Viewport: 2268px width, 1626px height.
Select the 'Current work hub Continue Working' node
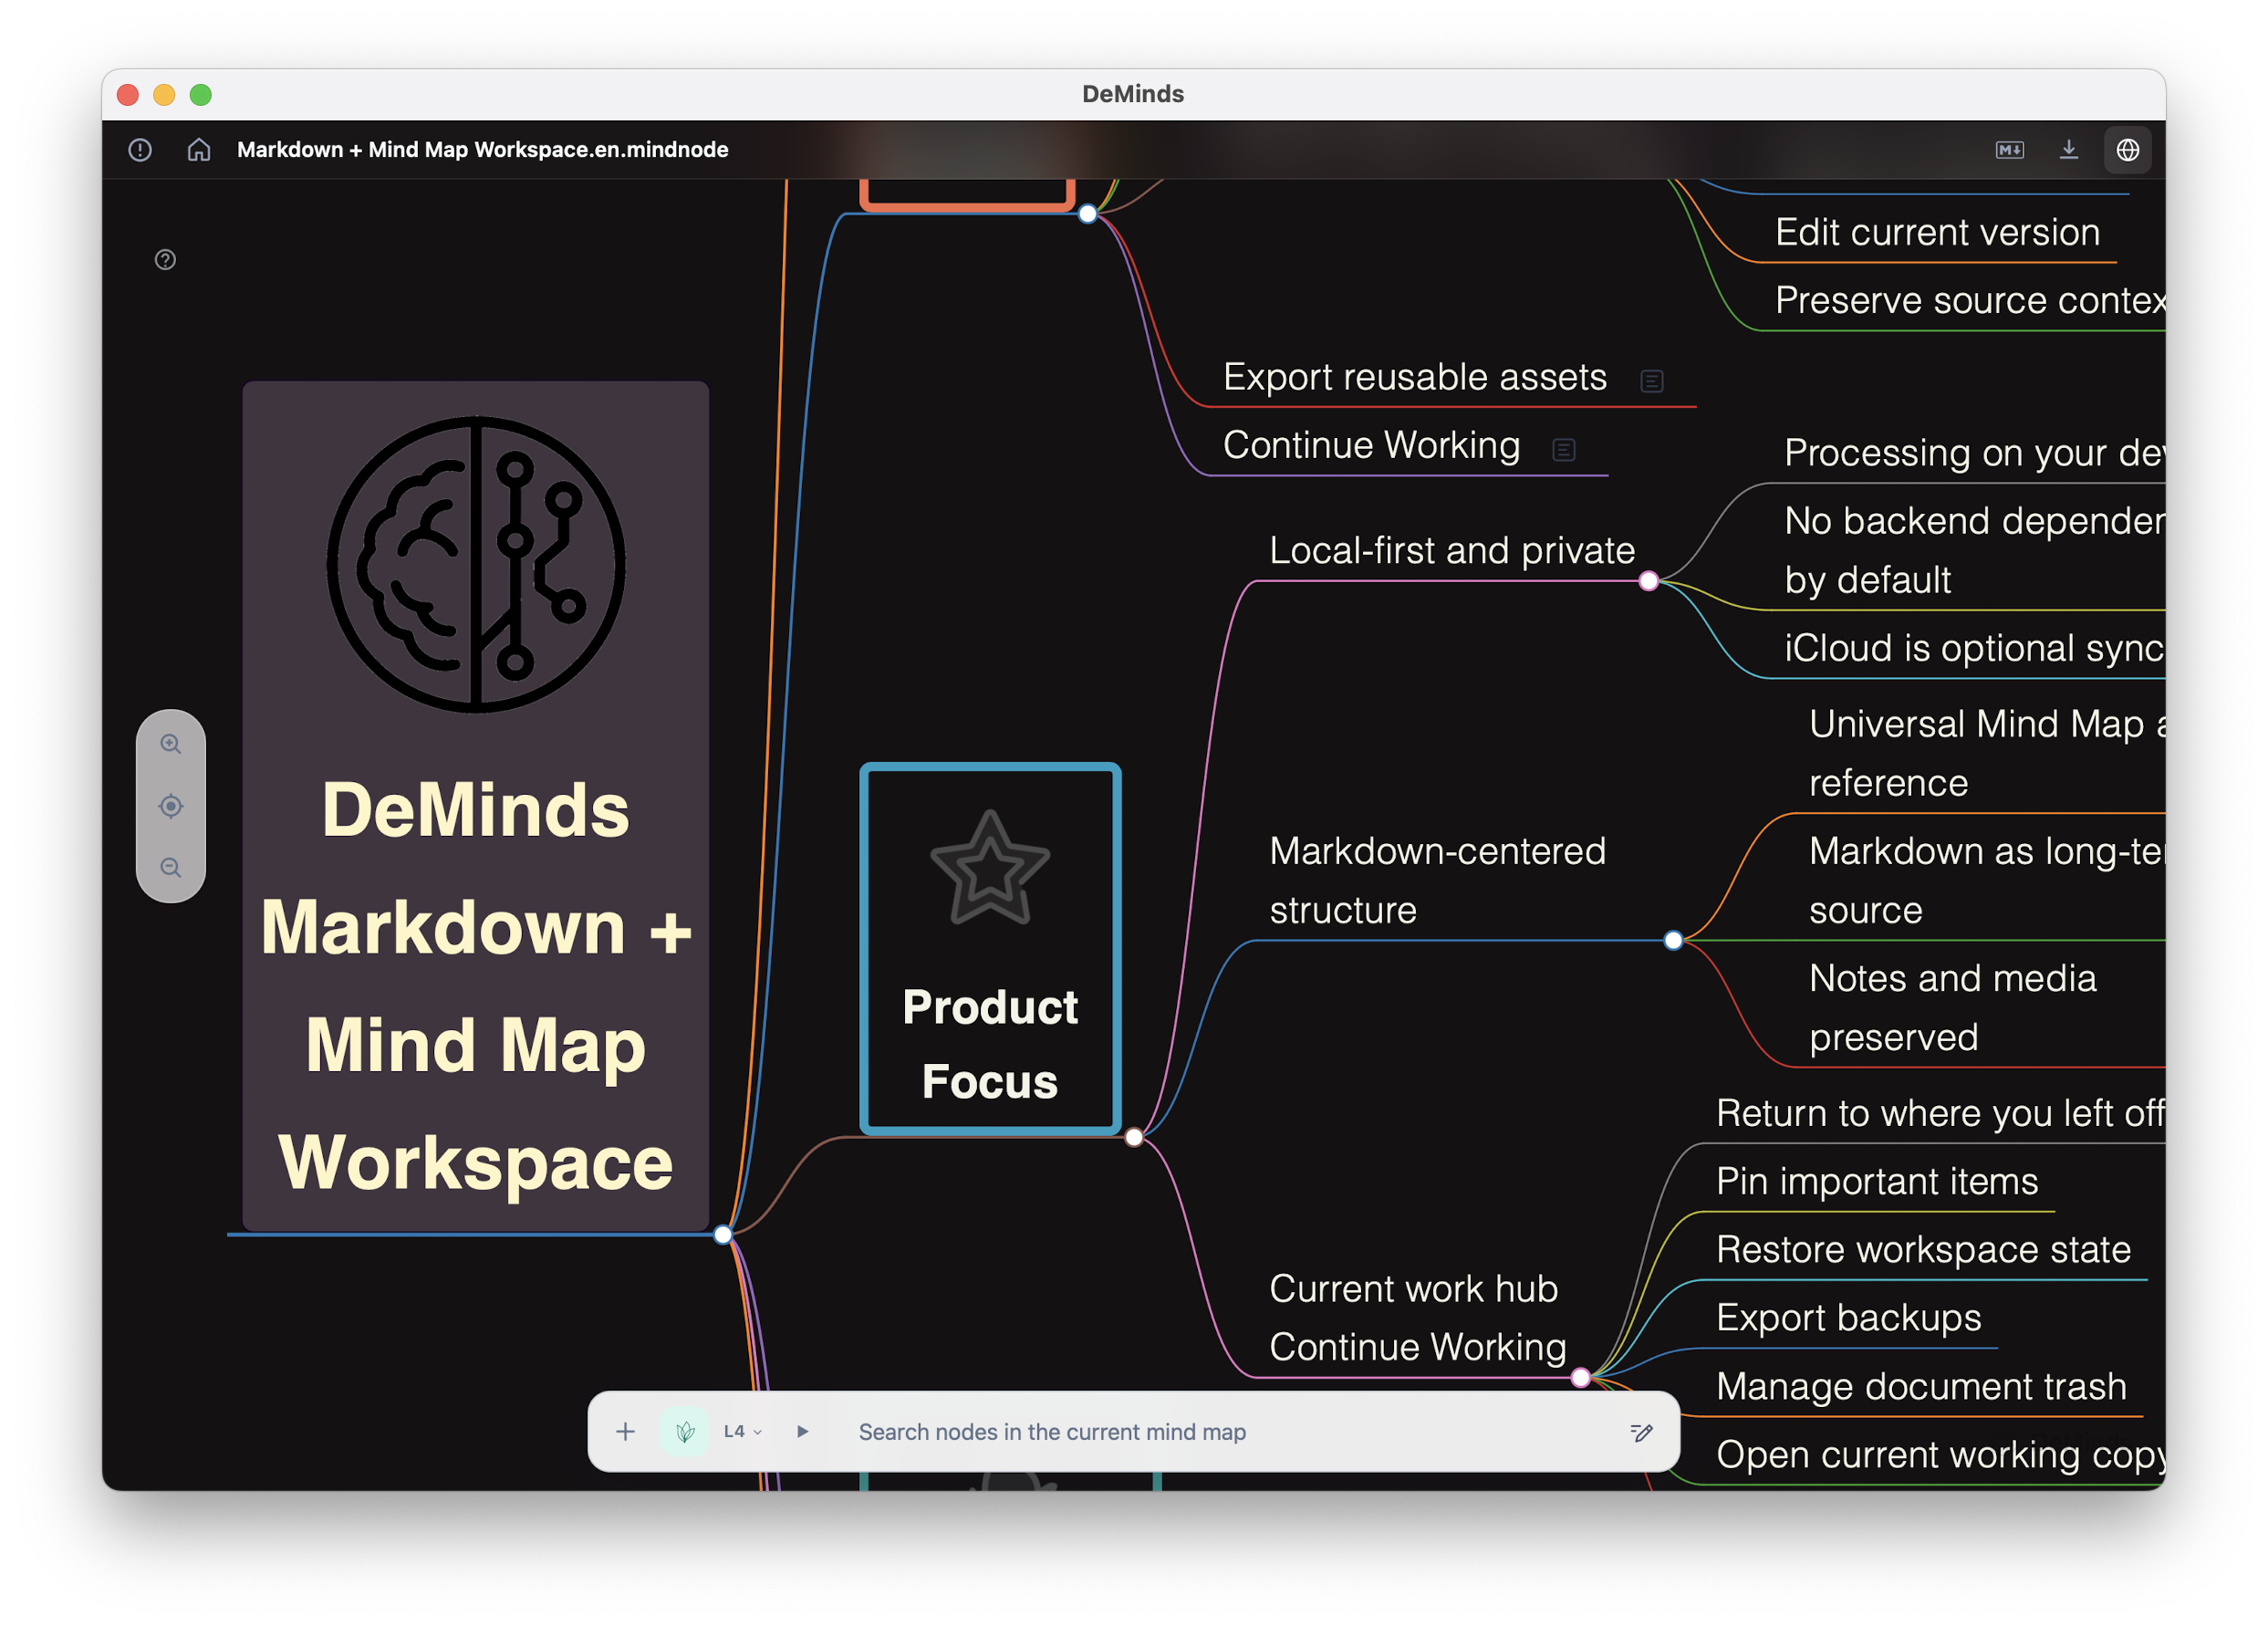coord(1417,1318)
